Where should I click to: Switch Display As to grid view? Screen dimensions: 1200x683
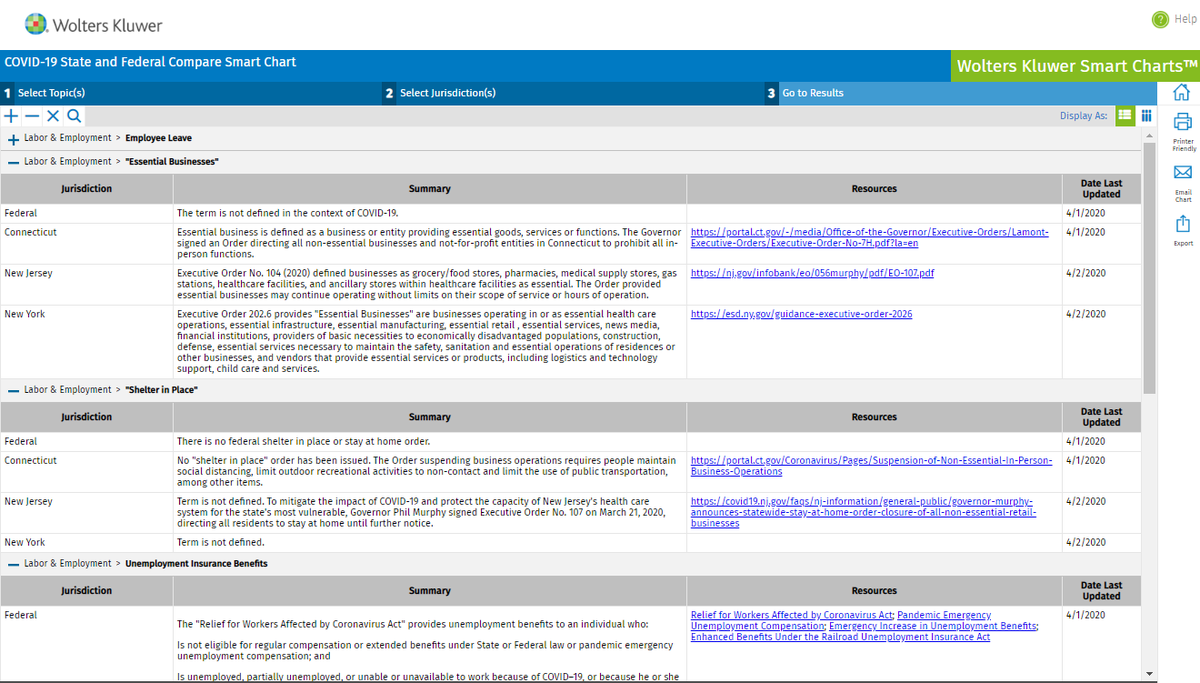pos(1146,115)
